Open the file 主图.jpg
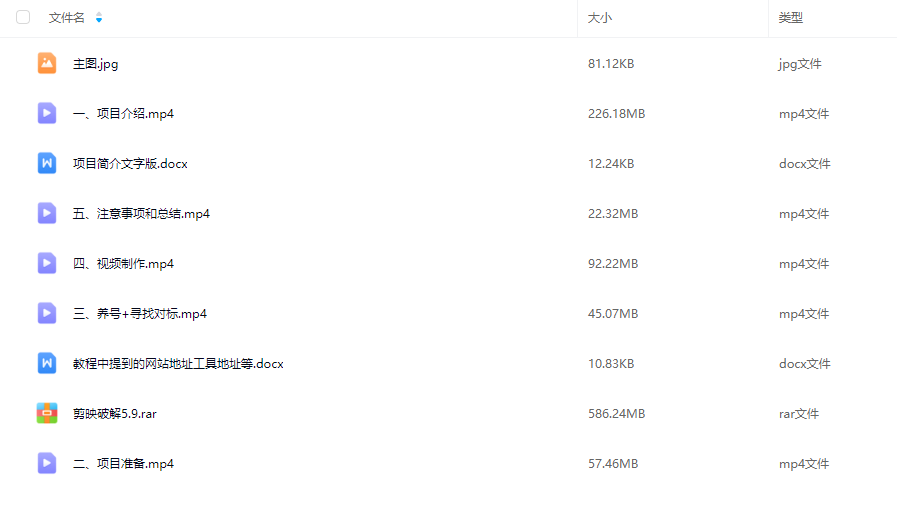Screen dimensions: 897x530 coord(96,64)
